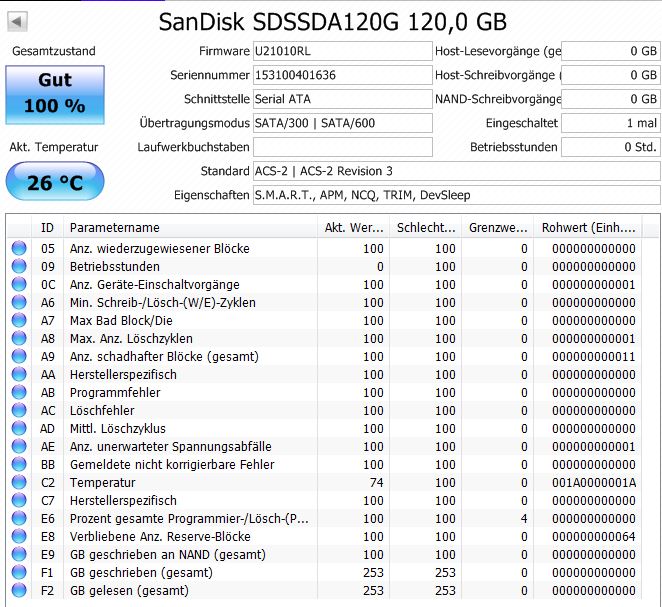The image size is (662, 607).
Task: Click the status orb for Löschfehler row
Action: [19, 410]
